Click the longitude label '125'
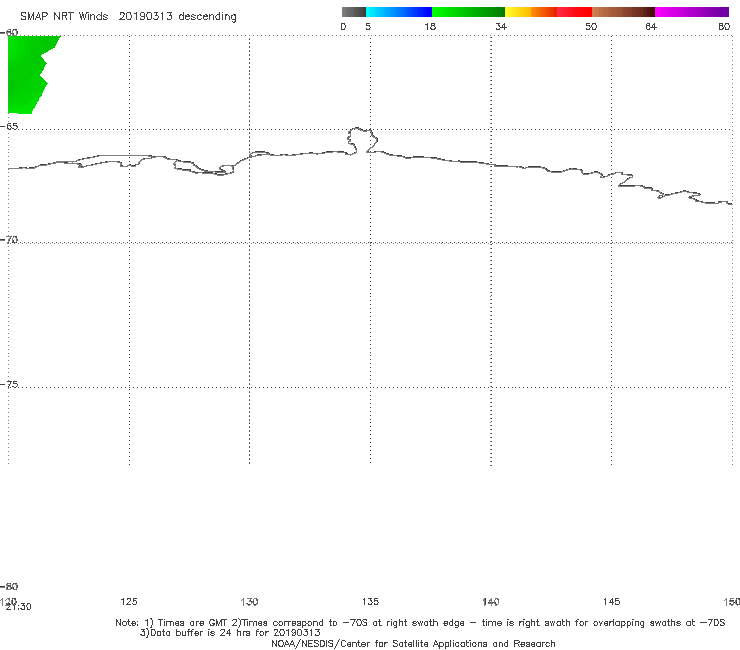The width and height of the screenshot is (740, 650). pos(129,601)
